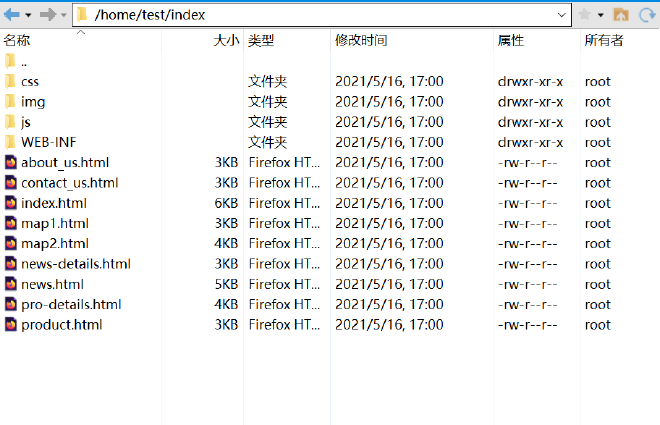Click the index.html Firefox file icon
The width and height of the screenshot is (660, 425).
tap(11, 203)
